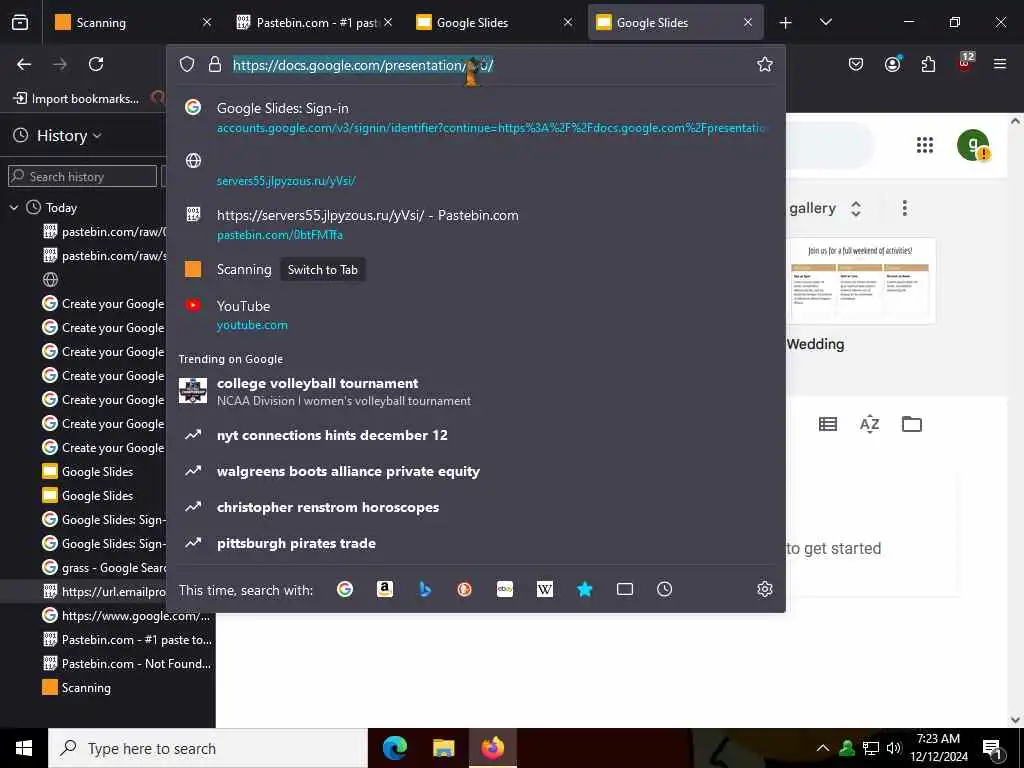Viewport: 1024px width, 768px height.
Task: Search this time with eBay
Action: 505,590
